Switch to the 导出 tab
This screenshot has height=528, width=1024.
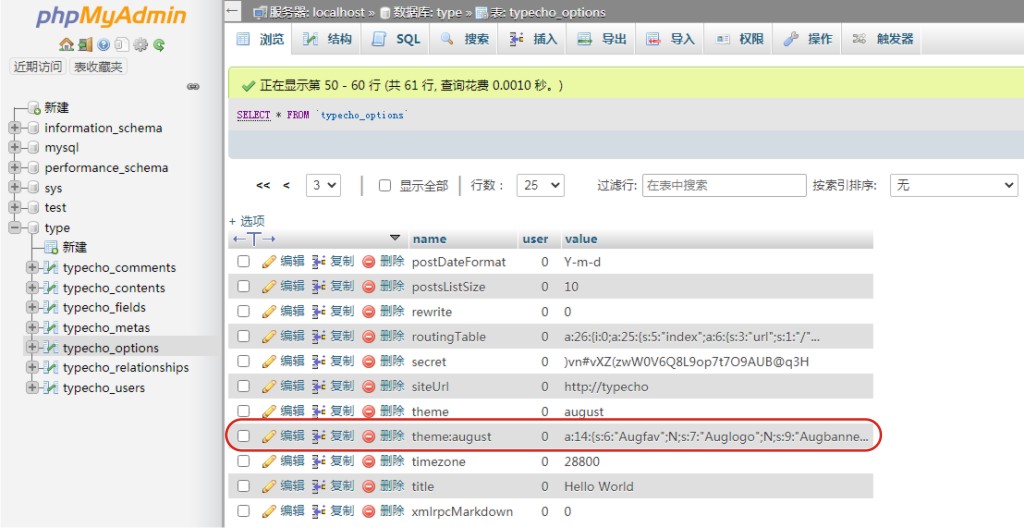(x=602, y=39)
